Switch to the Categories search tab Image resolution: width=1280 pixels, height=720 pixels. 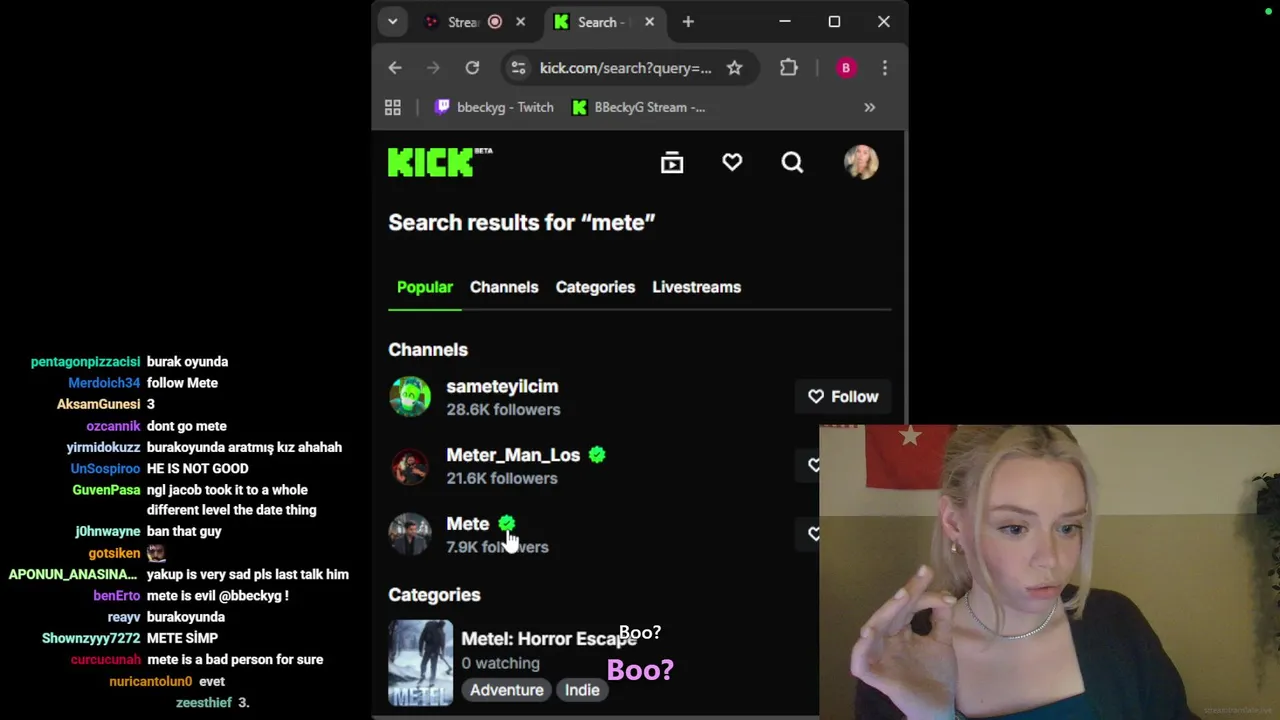coord(595,287)
